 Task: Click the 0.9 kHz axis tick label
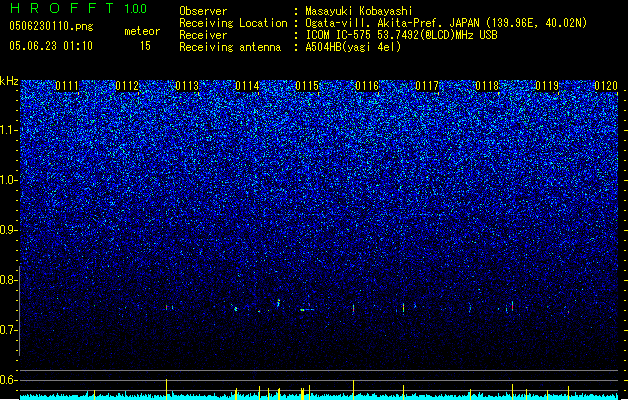(9, 230)
